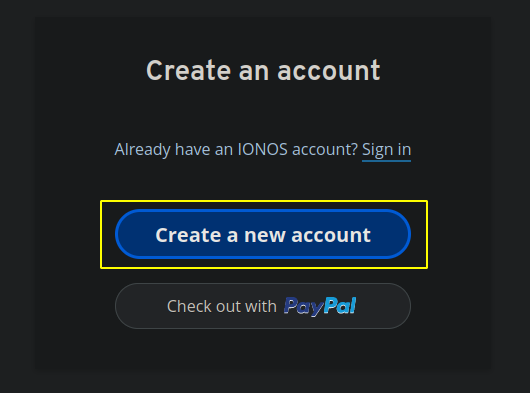Open Sign in for existing IONOS account

pyautogui.click(x=386, y=150)
